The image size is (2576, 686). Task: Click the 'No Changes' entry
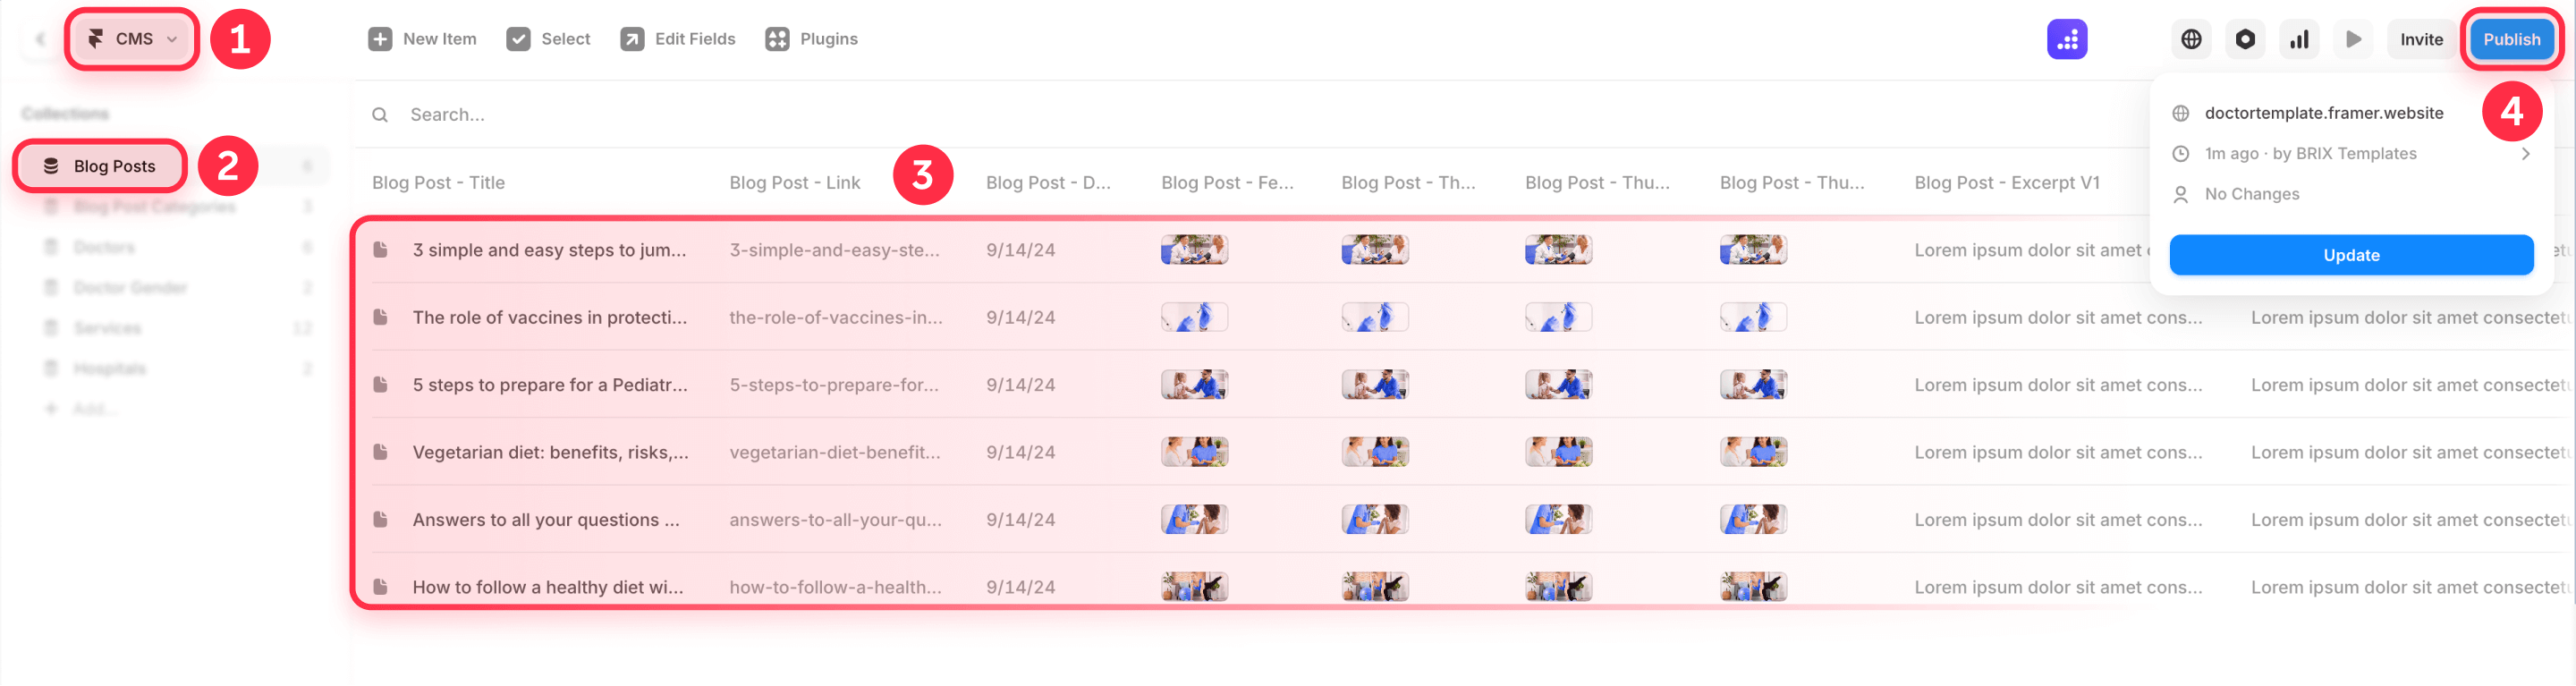click(2251, 194)
